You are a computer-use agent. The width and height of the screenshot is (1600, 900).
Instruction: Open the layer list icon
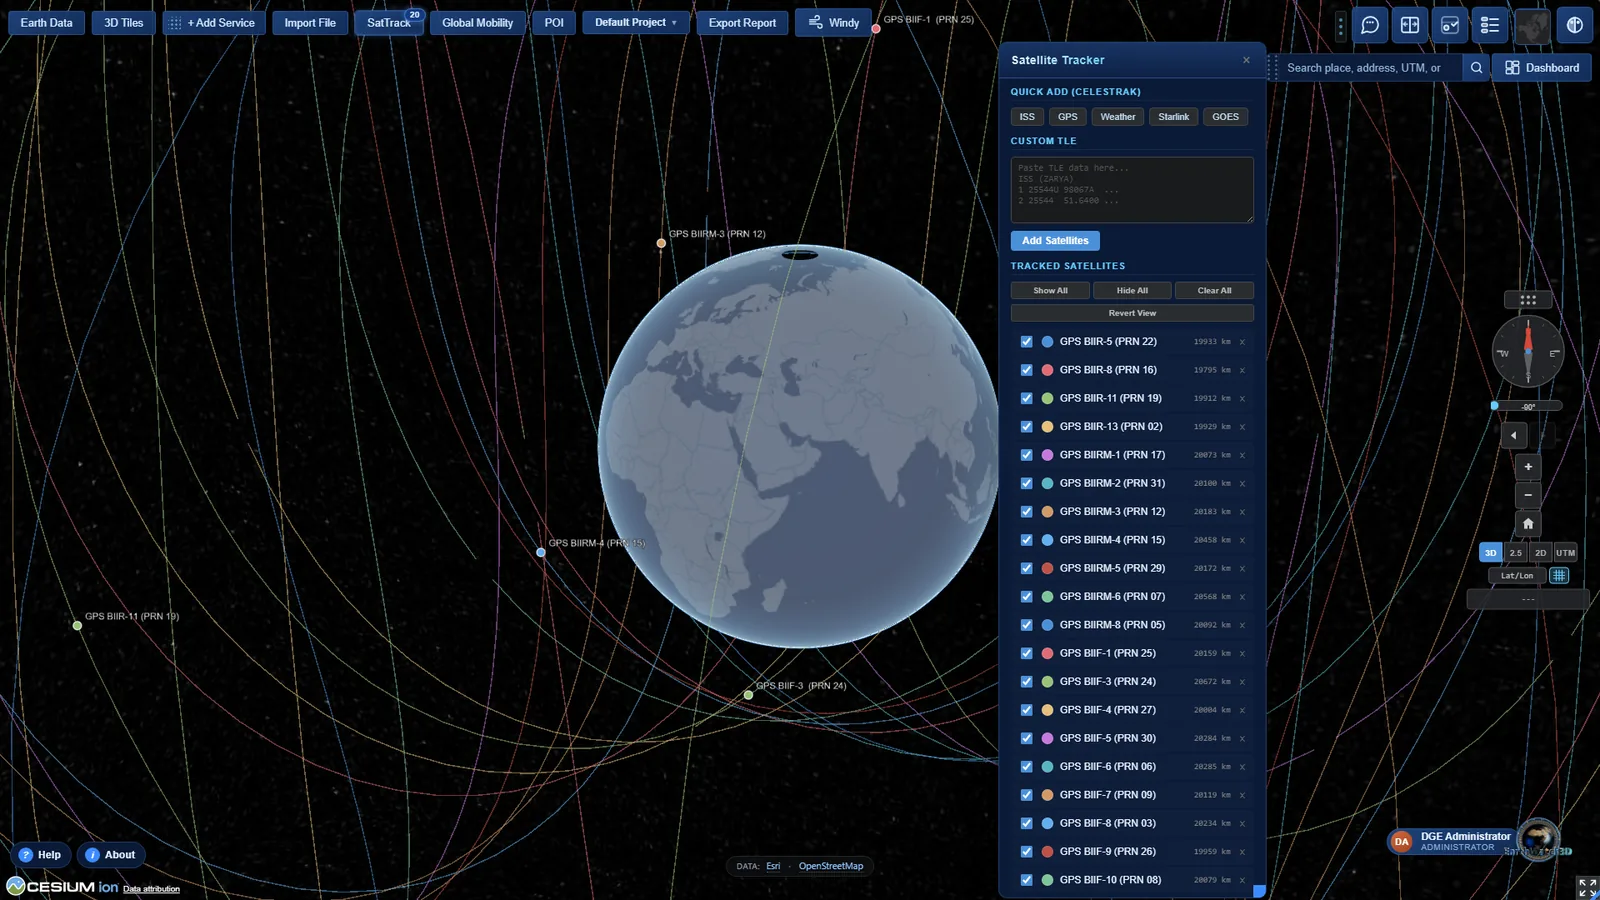point(1490,25)
